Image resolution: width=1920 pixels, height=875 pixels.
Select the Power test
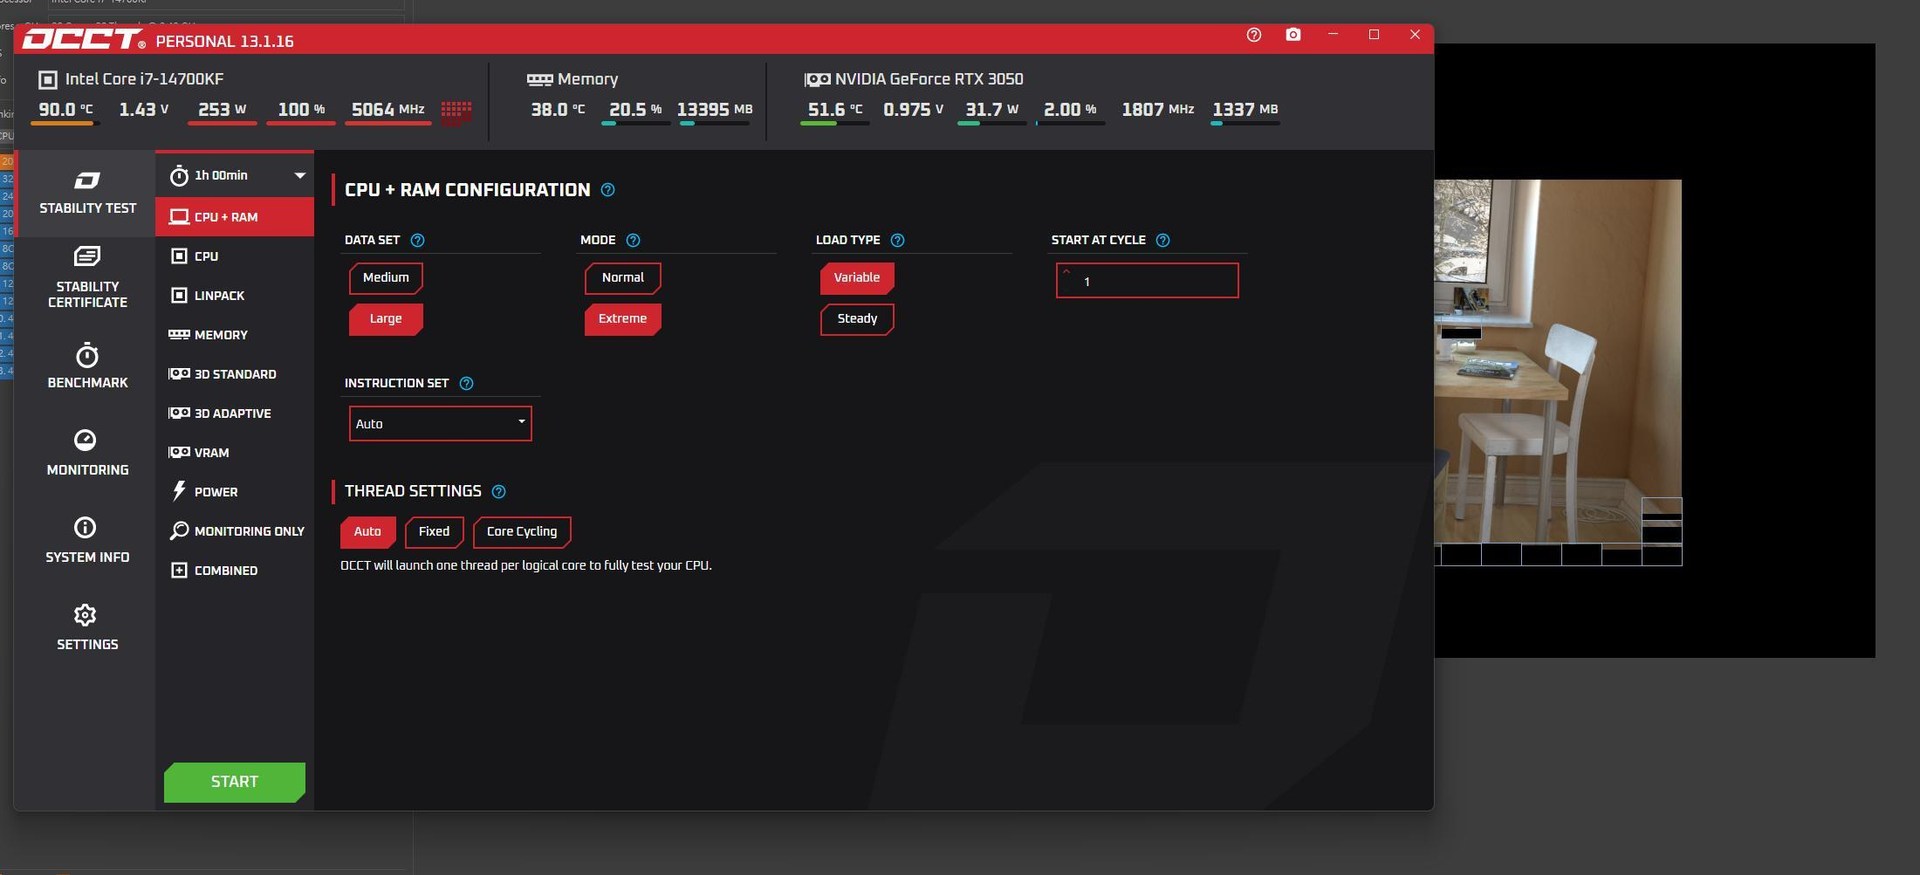(x=235, y=491)
